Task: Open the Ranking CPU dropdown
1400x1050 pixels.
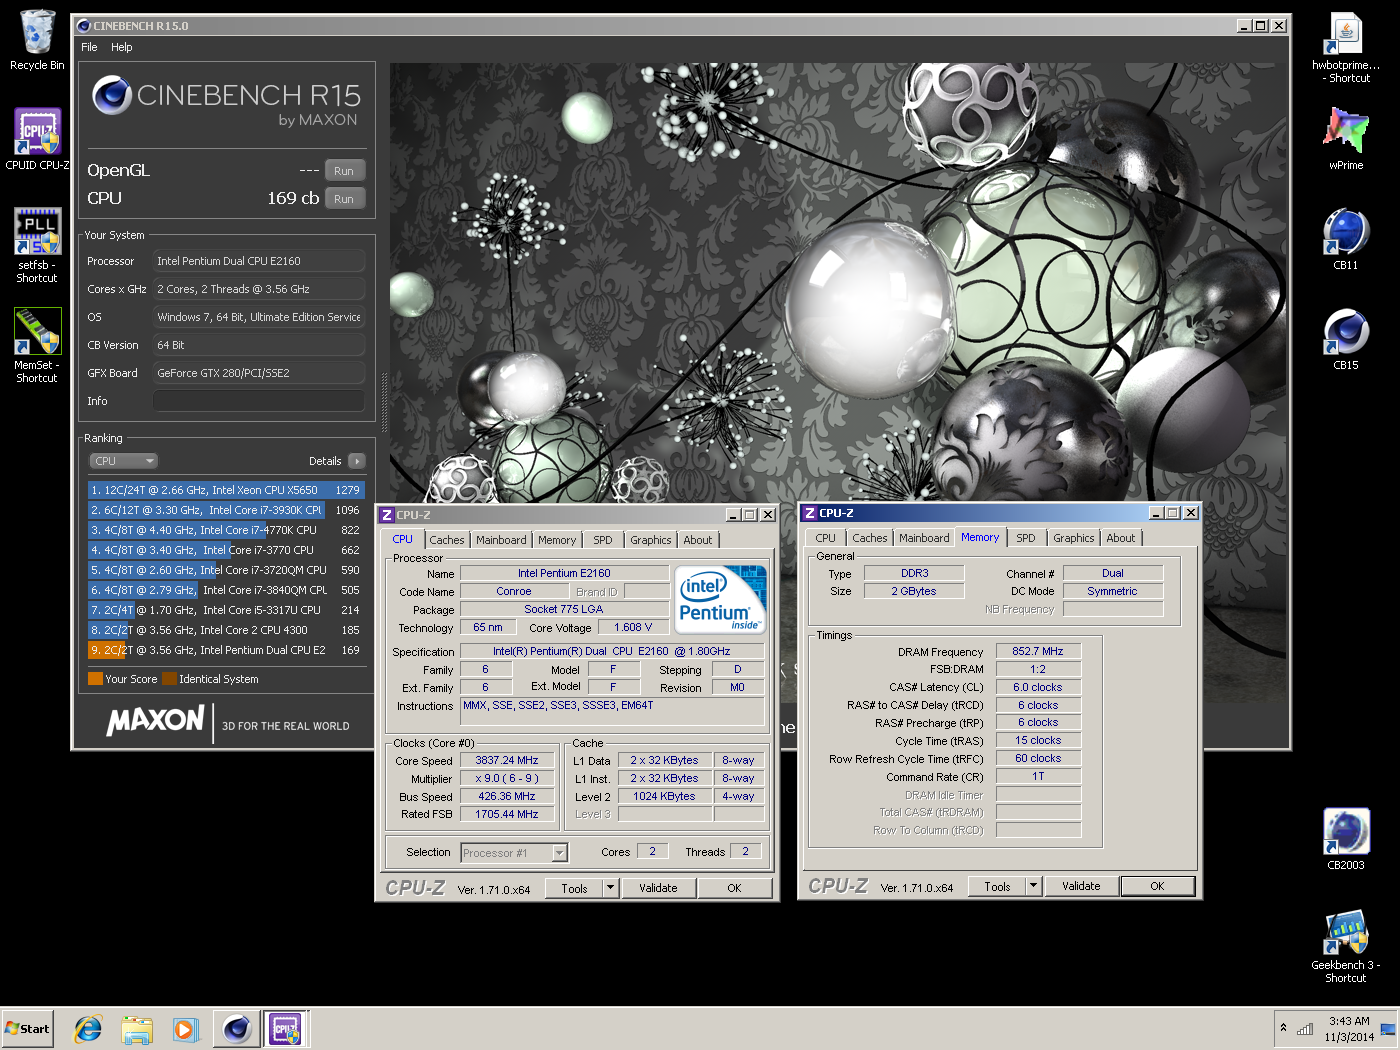Action: pos(124,461)
